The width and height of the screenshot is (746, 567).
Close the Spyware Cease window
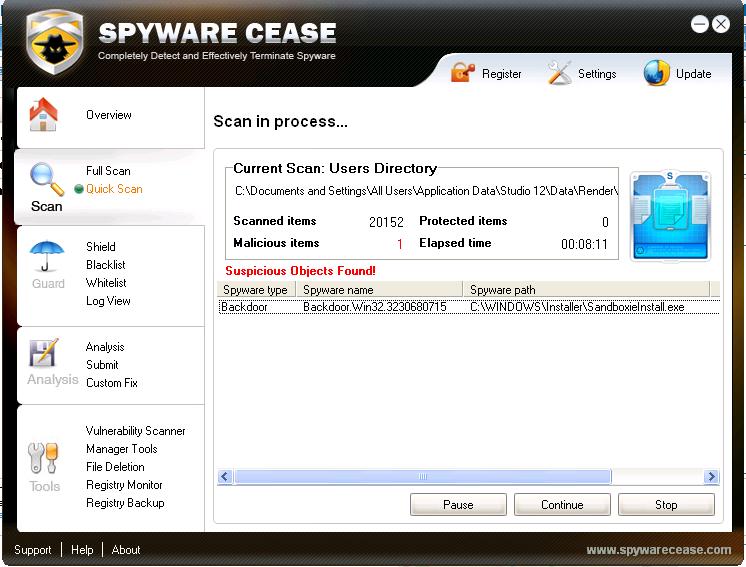click(x=721, y=24)
